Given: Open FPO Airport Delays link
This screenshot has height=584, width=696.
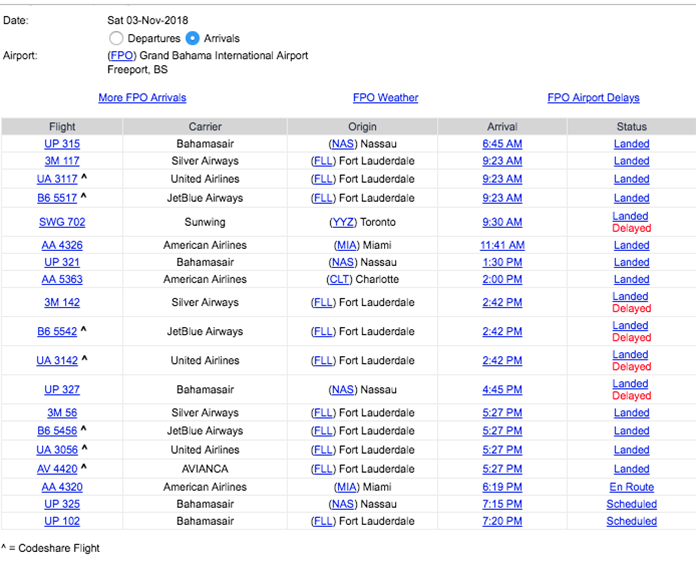Looking at the screenshot, I should click(593, 98).
